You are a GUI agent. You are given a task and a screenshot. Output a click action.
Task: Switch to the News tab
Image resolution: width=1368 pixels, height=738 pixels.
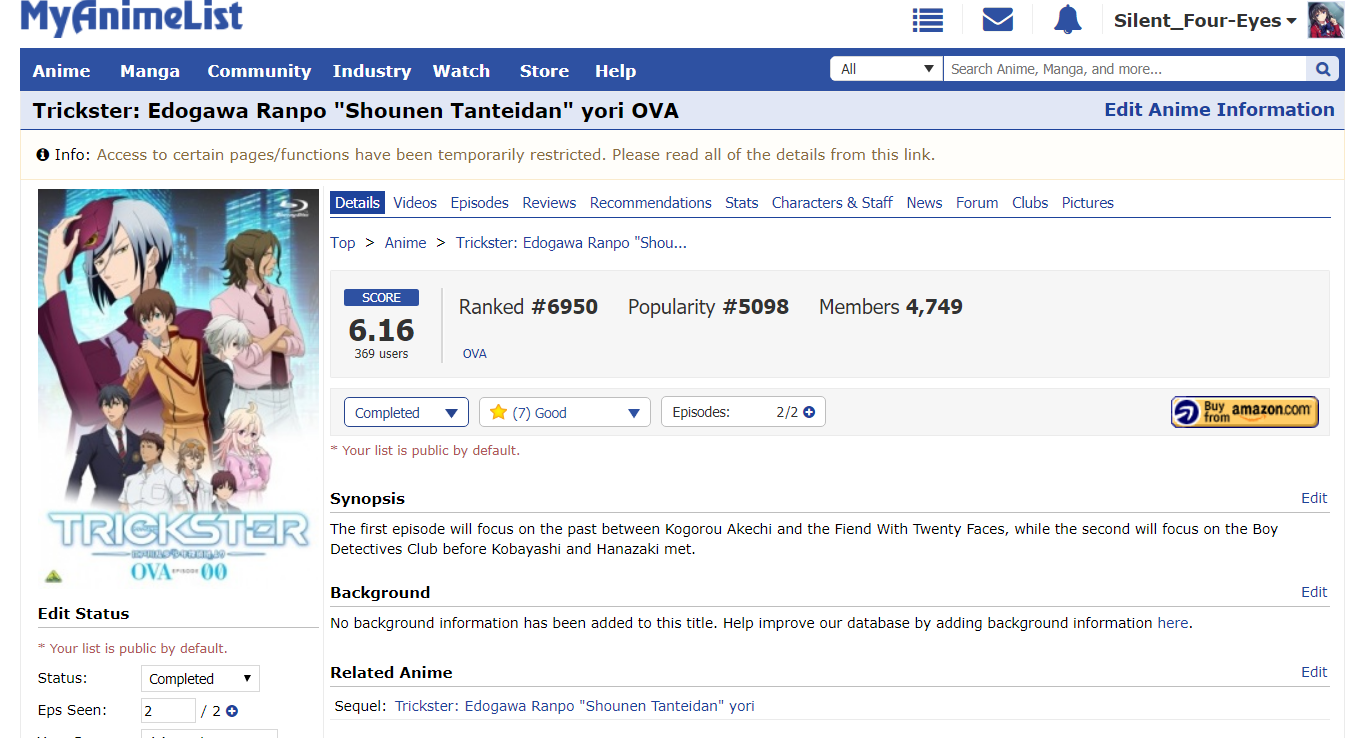pyautogui.click(x=924, y=203)
